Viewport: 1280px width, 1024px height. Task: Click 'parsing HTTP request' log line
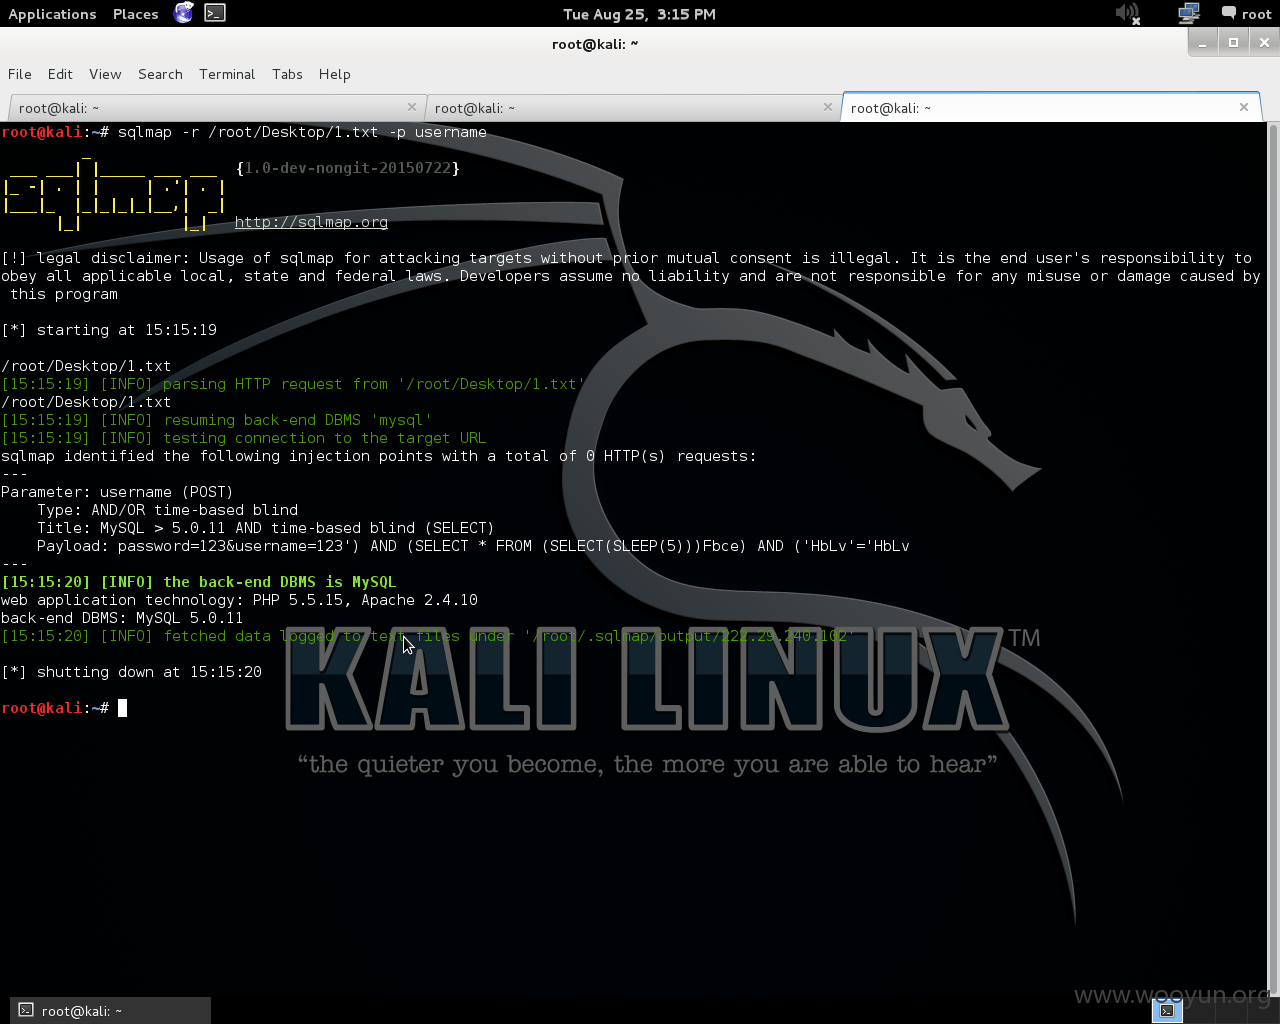pyautogui.click(x=293, y=384)
